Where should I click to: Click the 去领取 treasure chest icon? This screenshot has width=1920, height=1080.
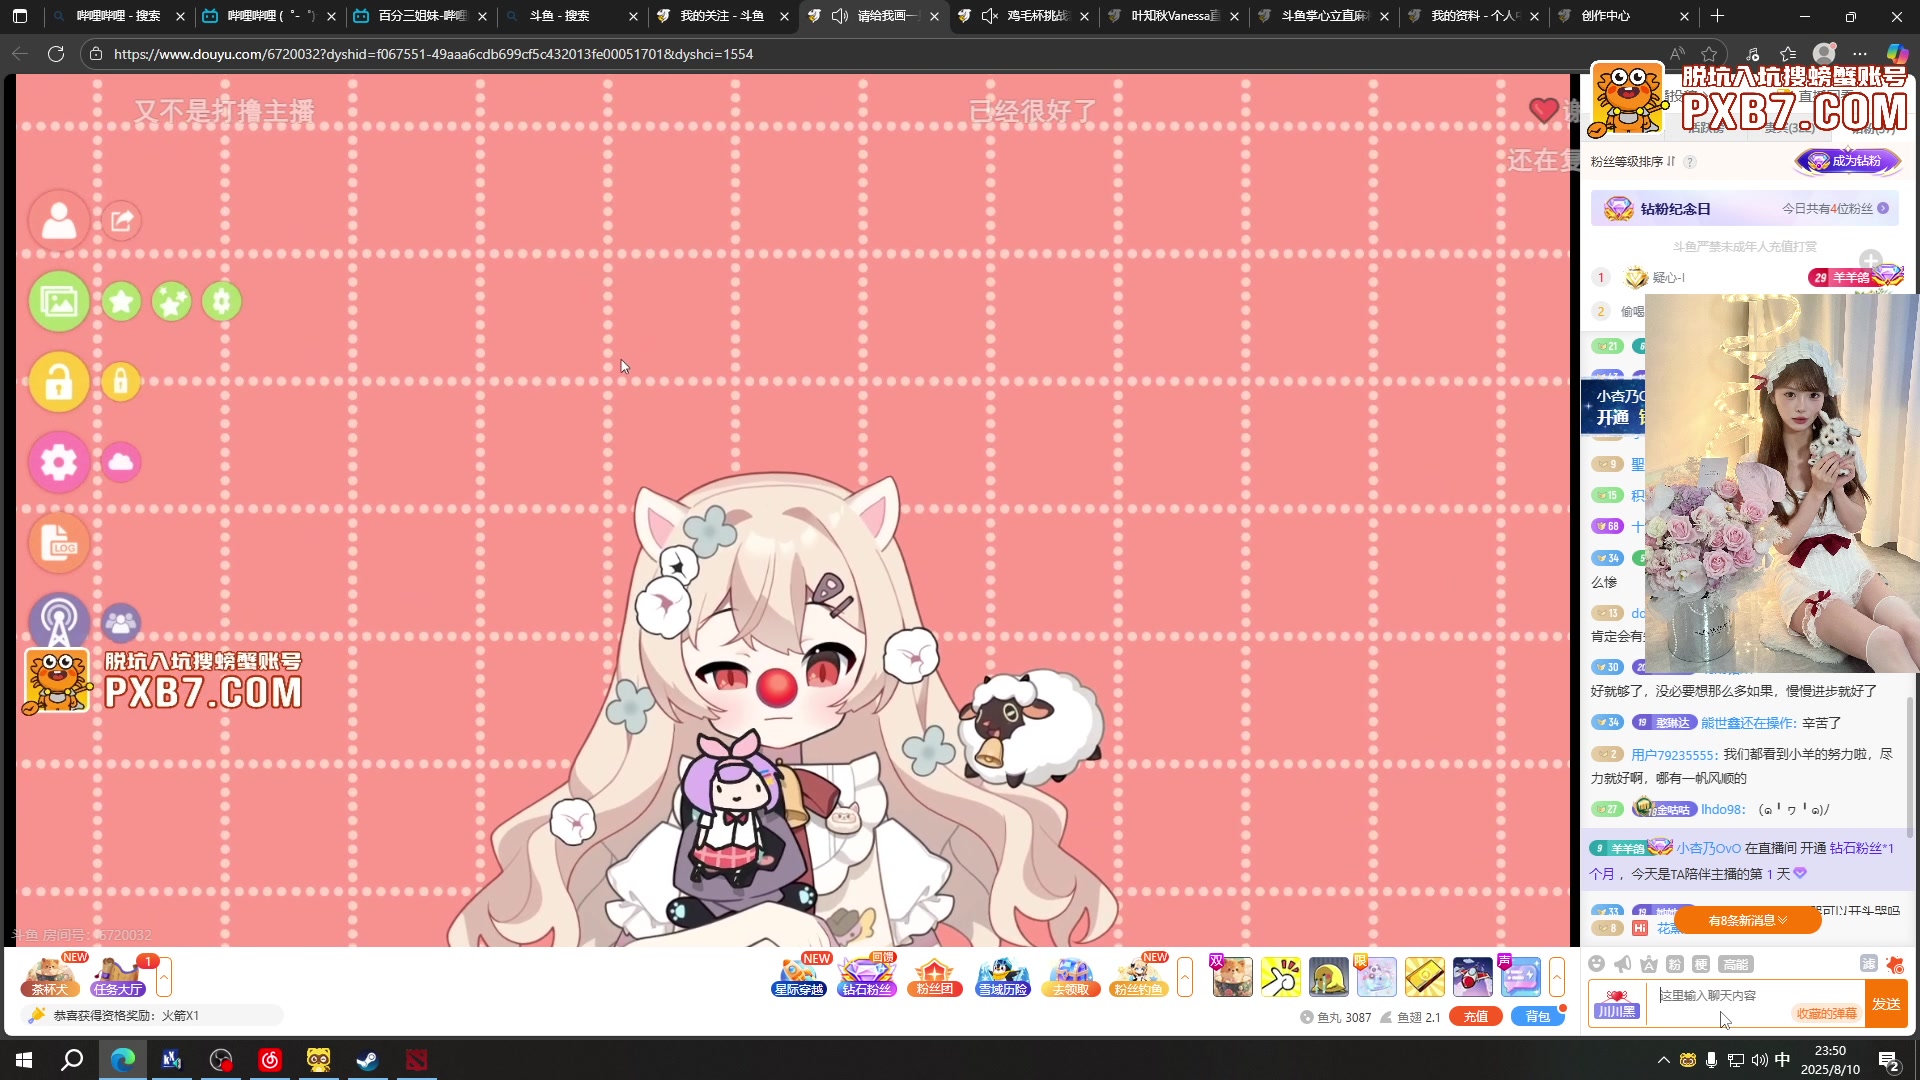pyautogui.click(x=1071, y=977)
